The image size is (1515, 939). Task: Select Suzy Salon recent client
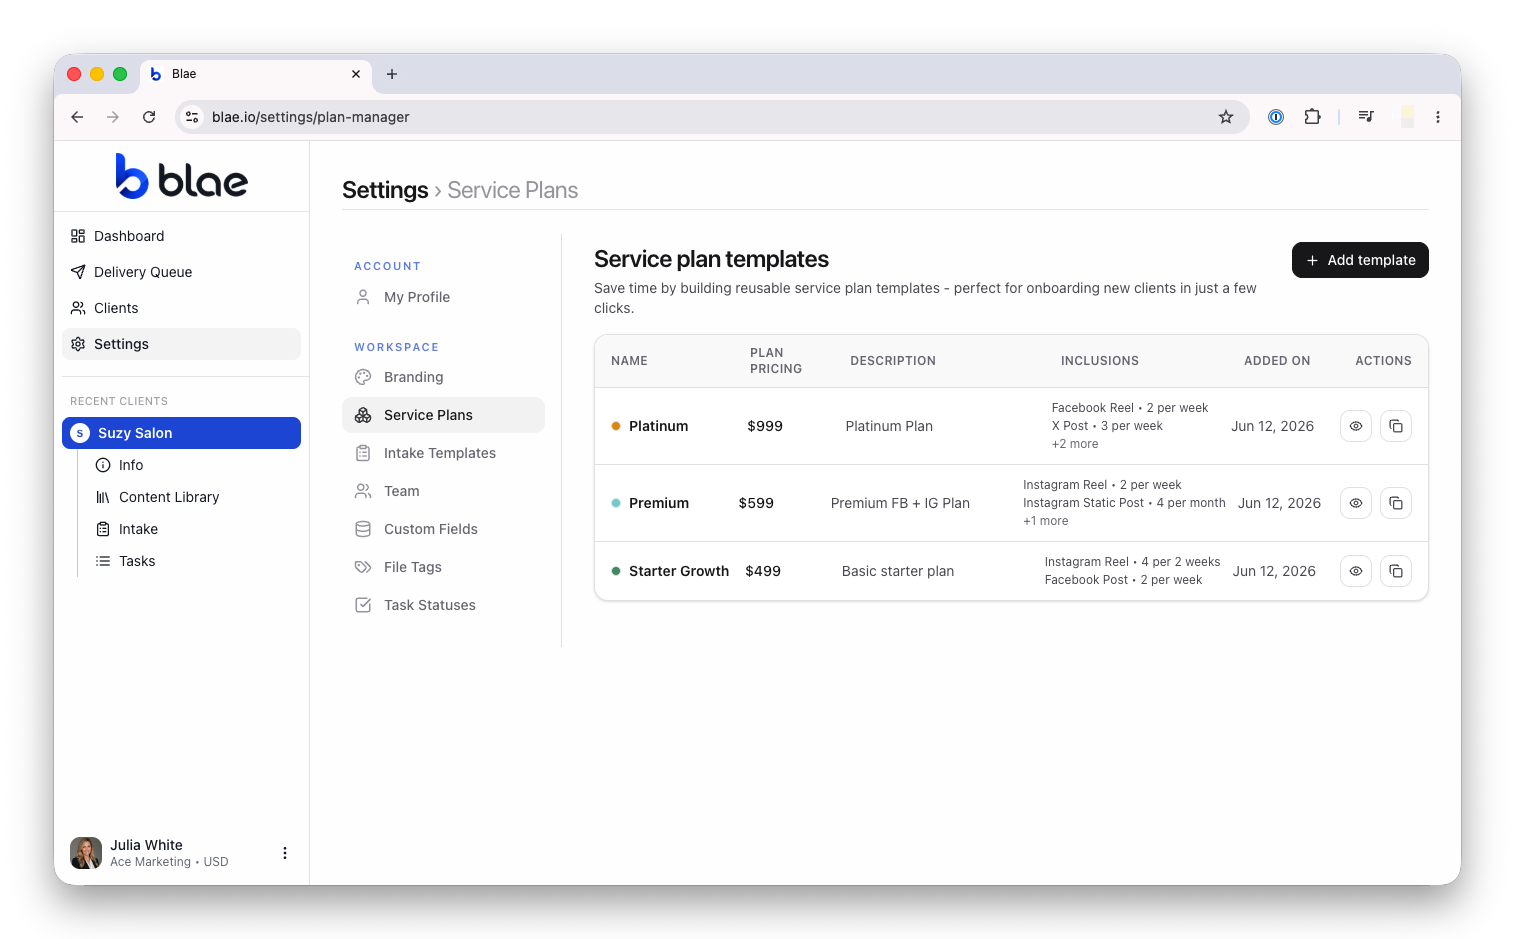(x=181, y=433)
